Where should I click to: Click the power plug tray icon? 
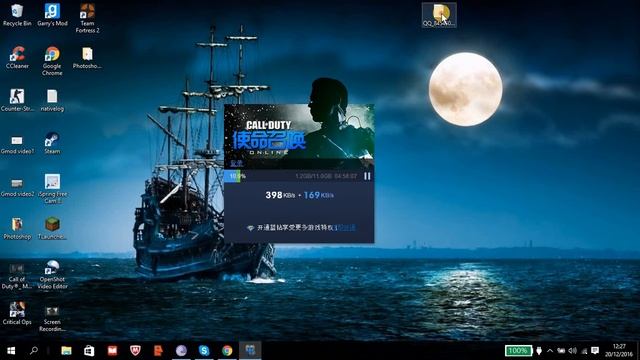coord(539,351)
